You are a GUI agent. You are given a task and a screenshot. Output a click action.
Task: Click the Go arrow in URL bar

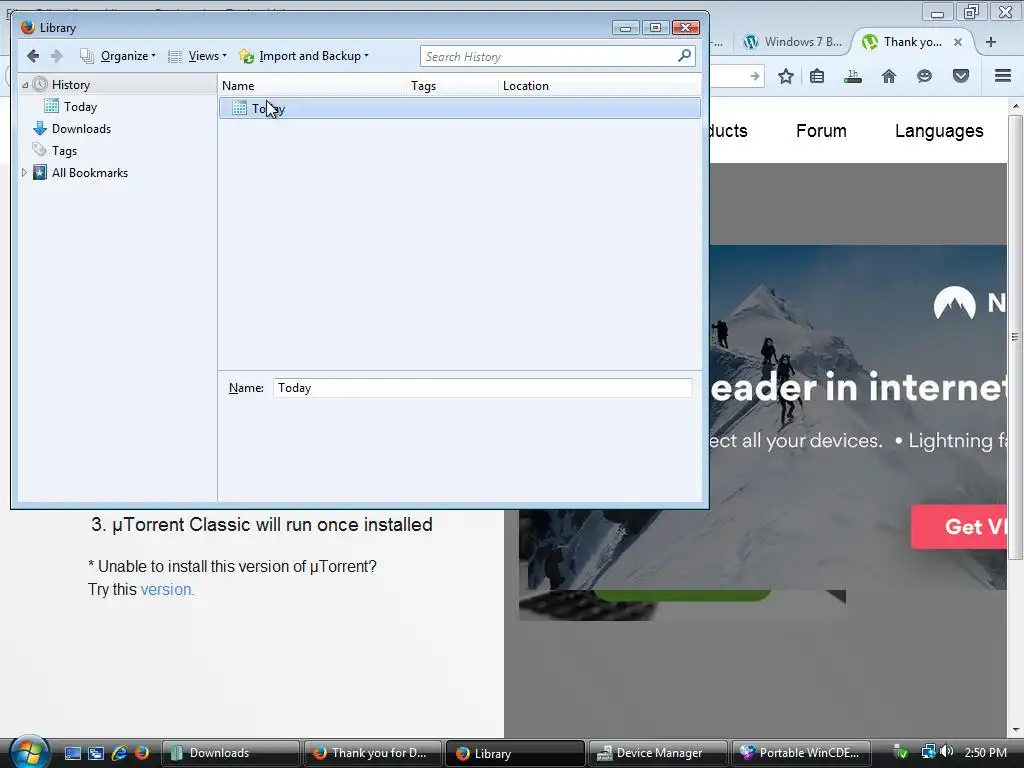754,76
